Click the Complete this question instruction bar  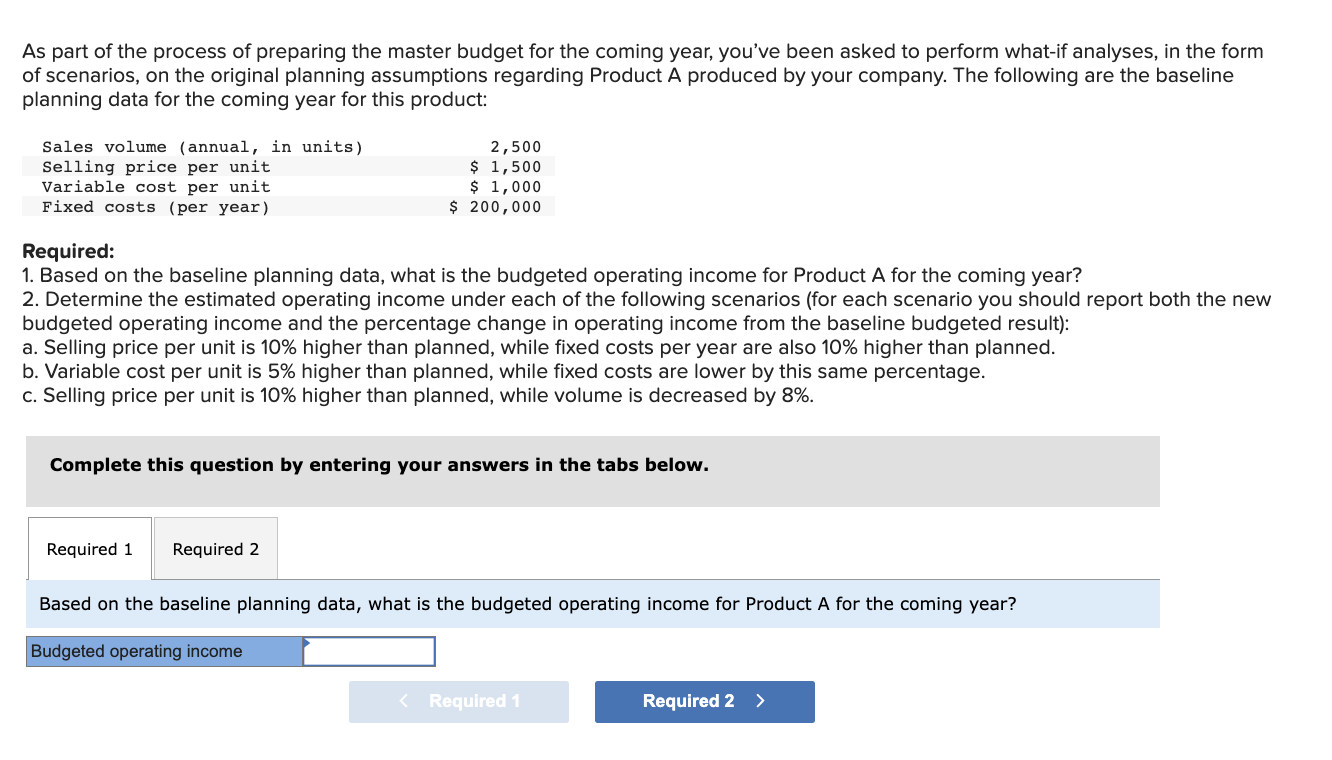[x=380, y=464]
